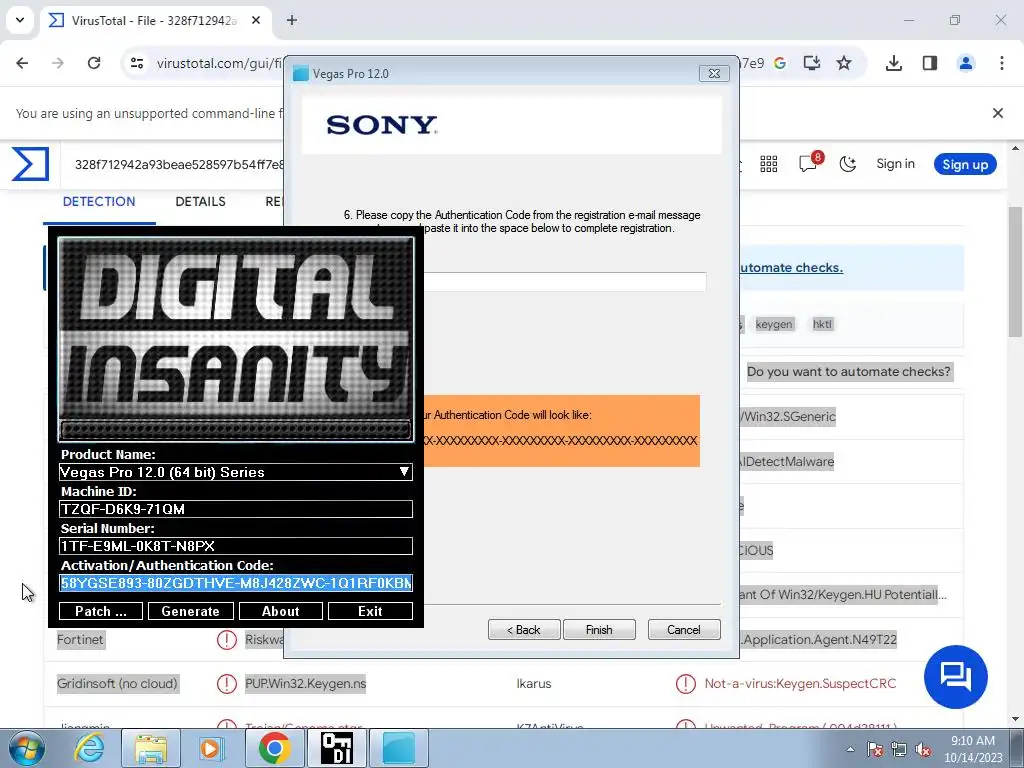1024x768 pixels.
Task: Open Chrome side panel icon
Action: [x=930, y=63]
